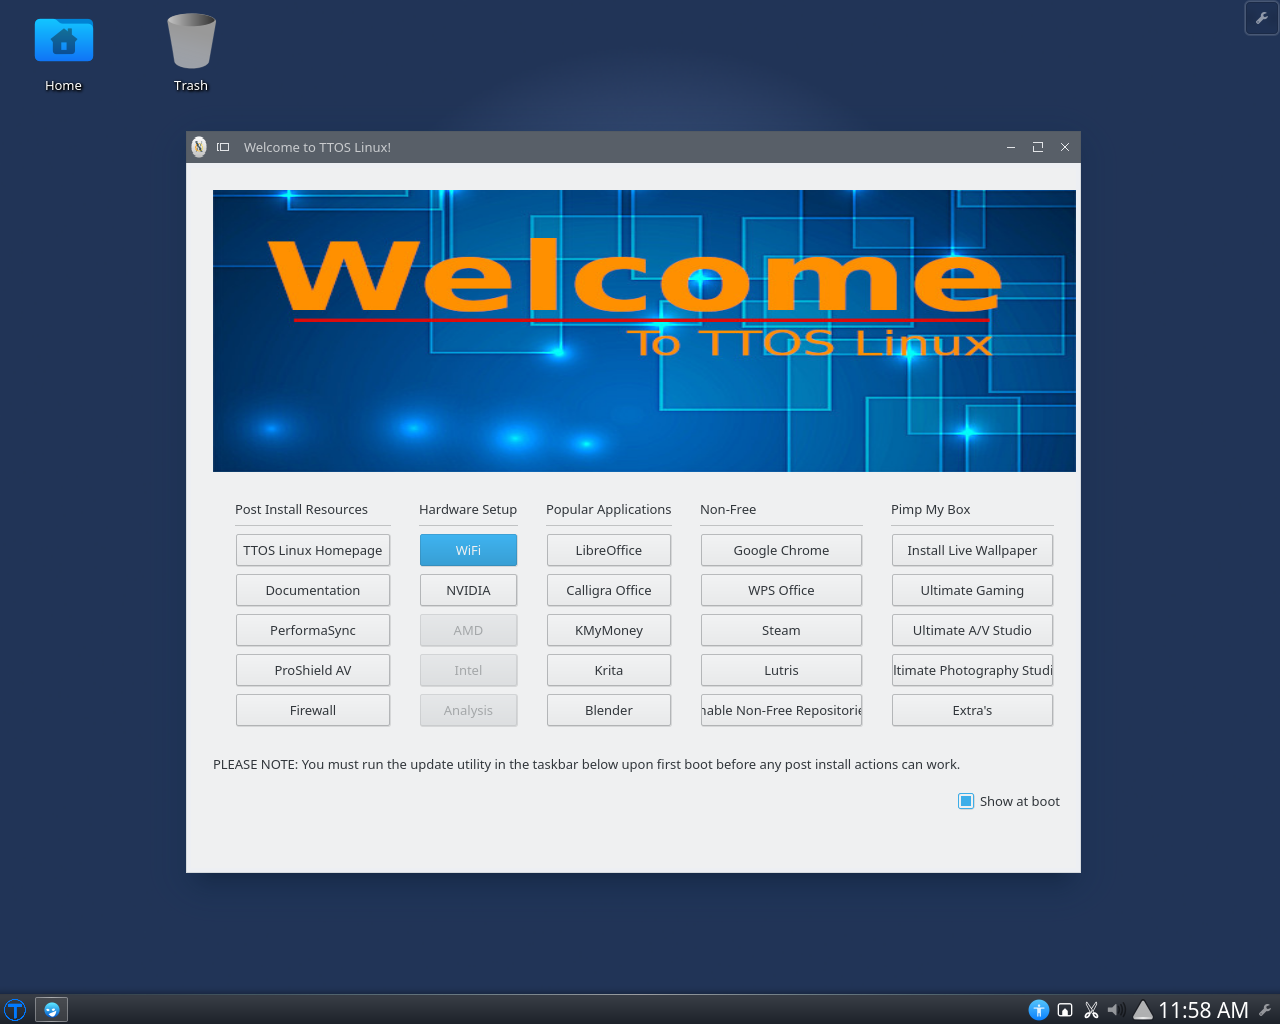This screenshot has width=1280, height=1024.
Task: Close the Welcome to TTOS Linux window
Action: point(1065,147)
